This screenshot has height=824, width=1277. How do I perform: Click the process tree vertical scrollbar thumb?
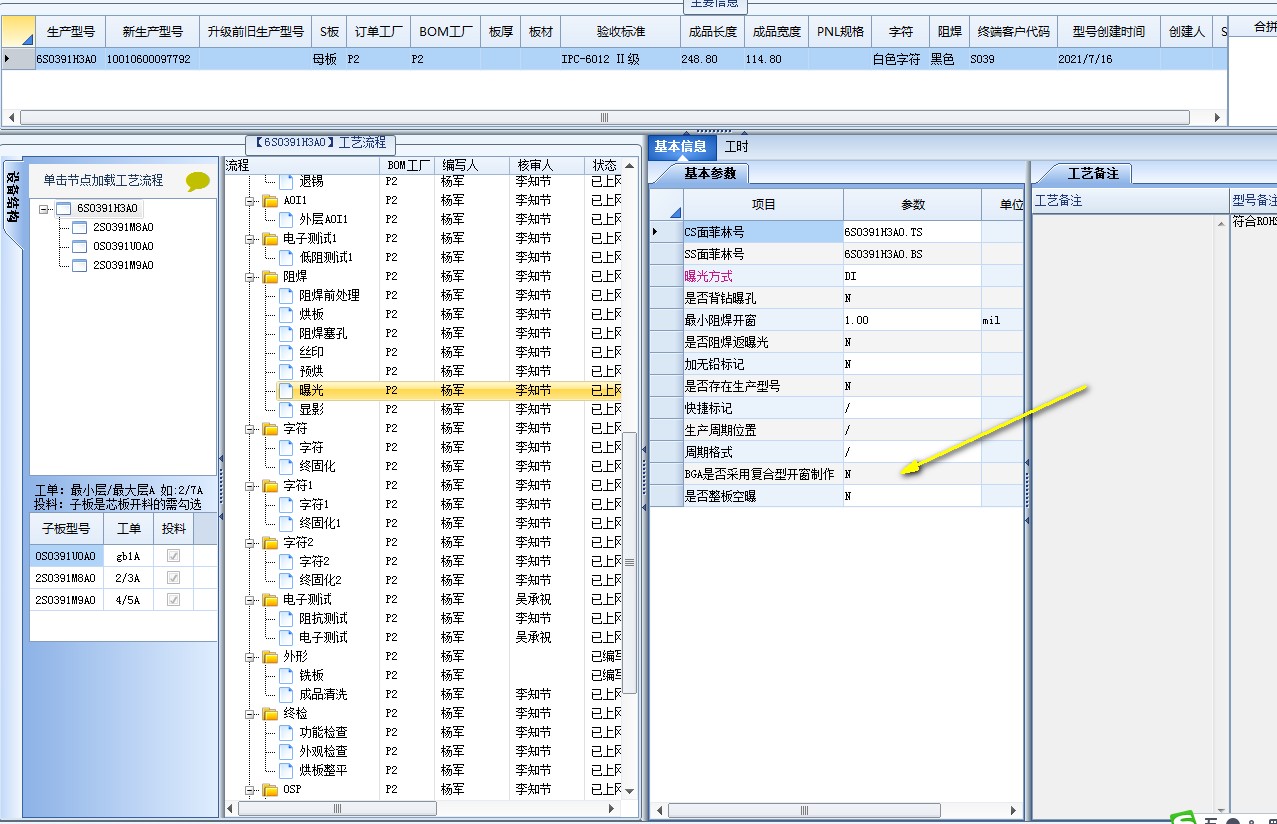(x=630, y=562)
